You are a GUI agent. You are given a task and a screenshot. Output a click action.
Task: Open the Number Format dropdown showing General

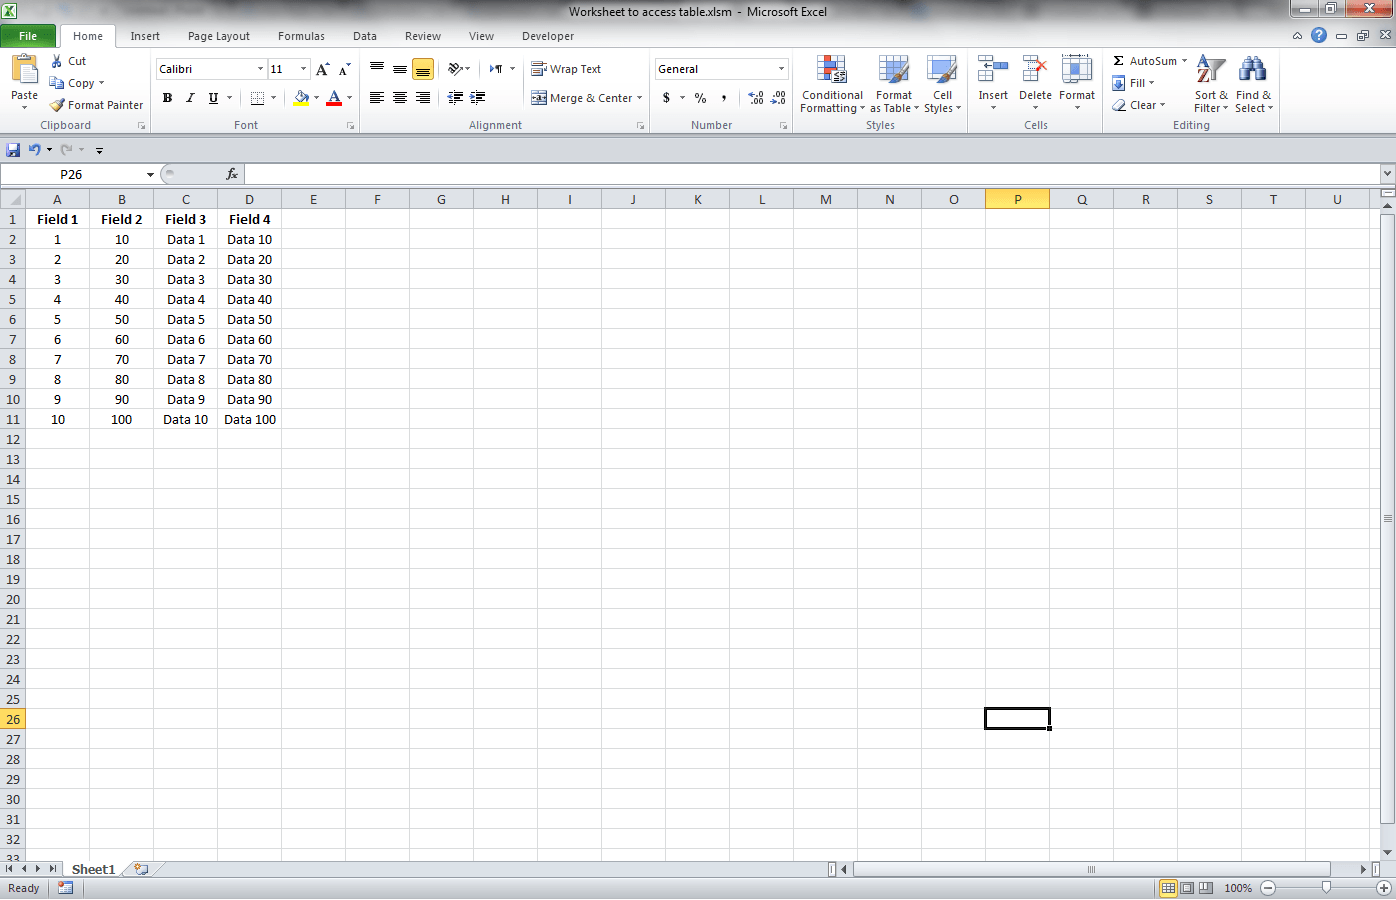(721, 68)
